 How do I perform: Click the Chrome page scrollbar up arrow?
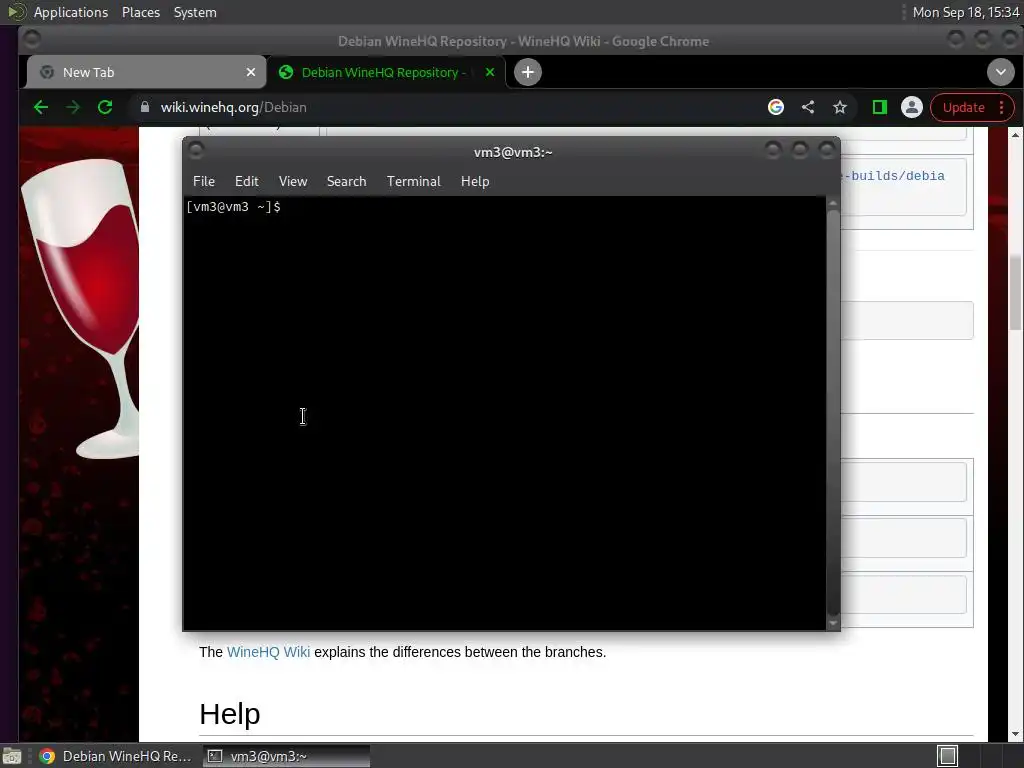click(x=1015, y=135)
